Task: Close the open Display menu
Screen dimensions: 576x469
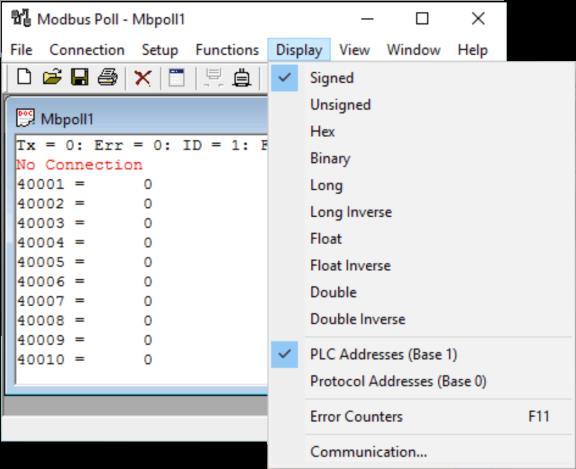Action: pos(299,50)
